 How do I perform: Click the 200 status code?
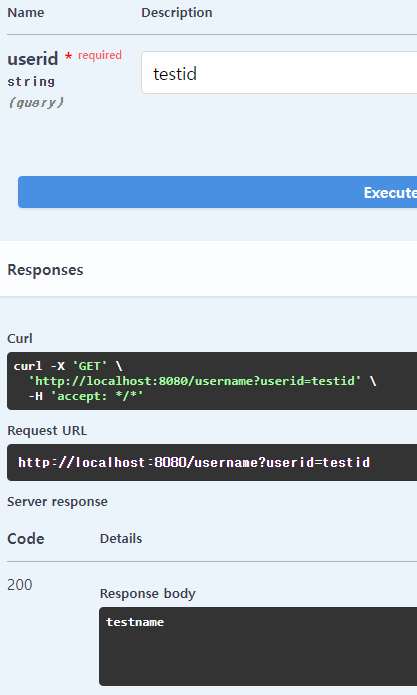click(x=19, y=585)
